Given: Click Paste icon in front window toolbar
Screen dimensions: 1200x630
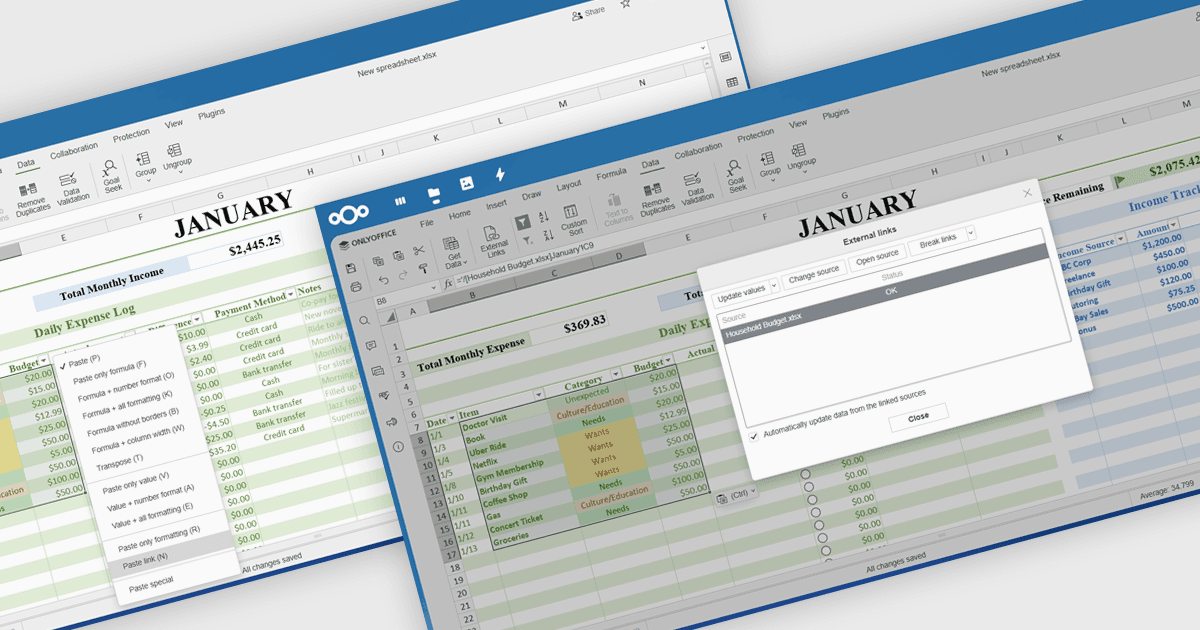Looking at the screenshot, I should click(398, 255).
